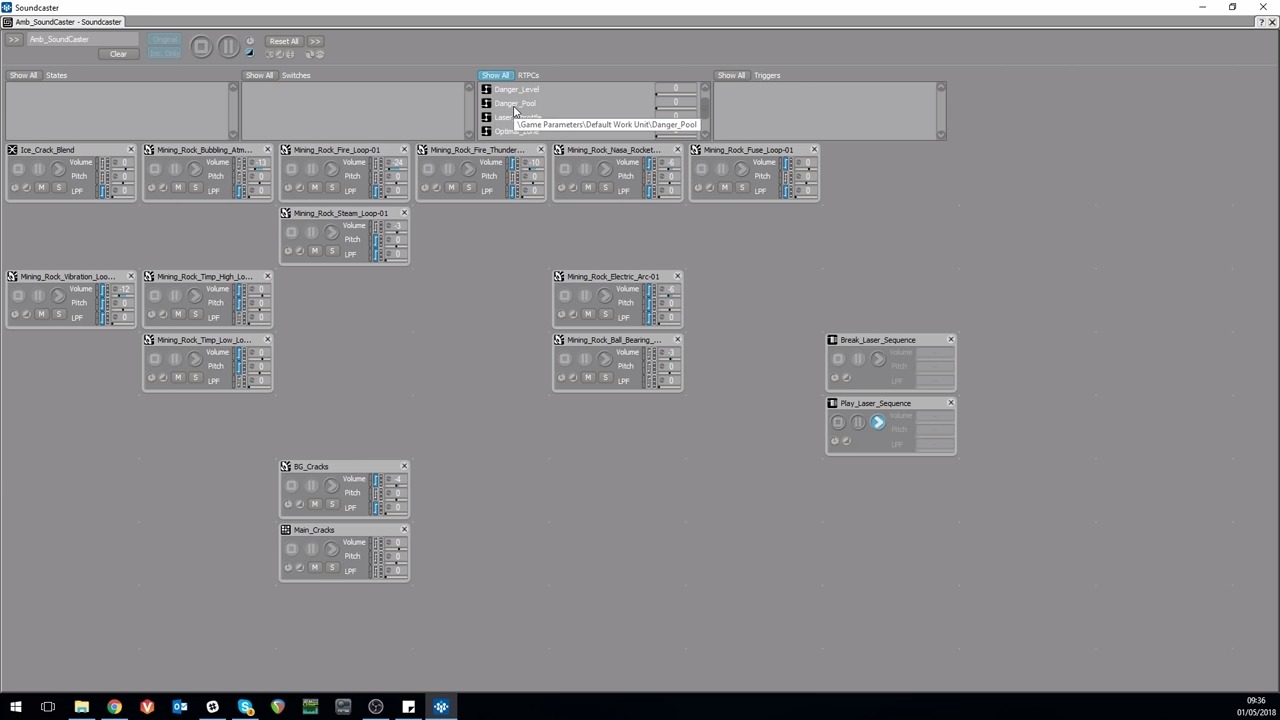Pause the Main_Cracks module

click(312, 549)
